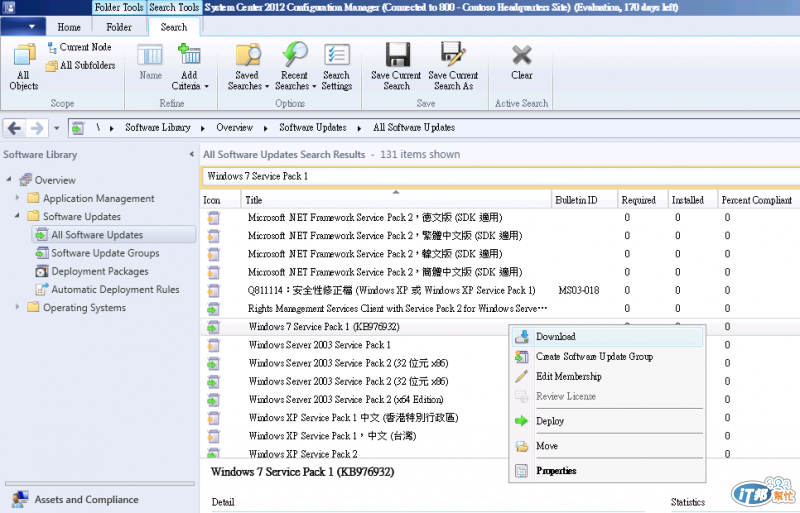Choose Create Software Update Group menu item
This screenshot has height=513, width=800.
click(607, 357)
